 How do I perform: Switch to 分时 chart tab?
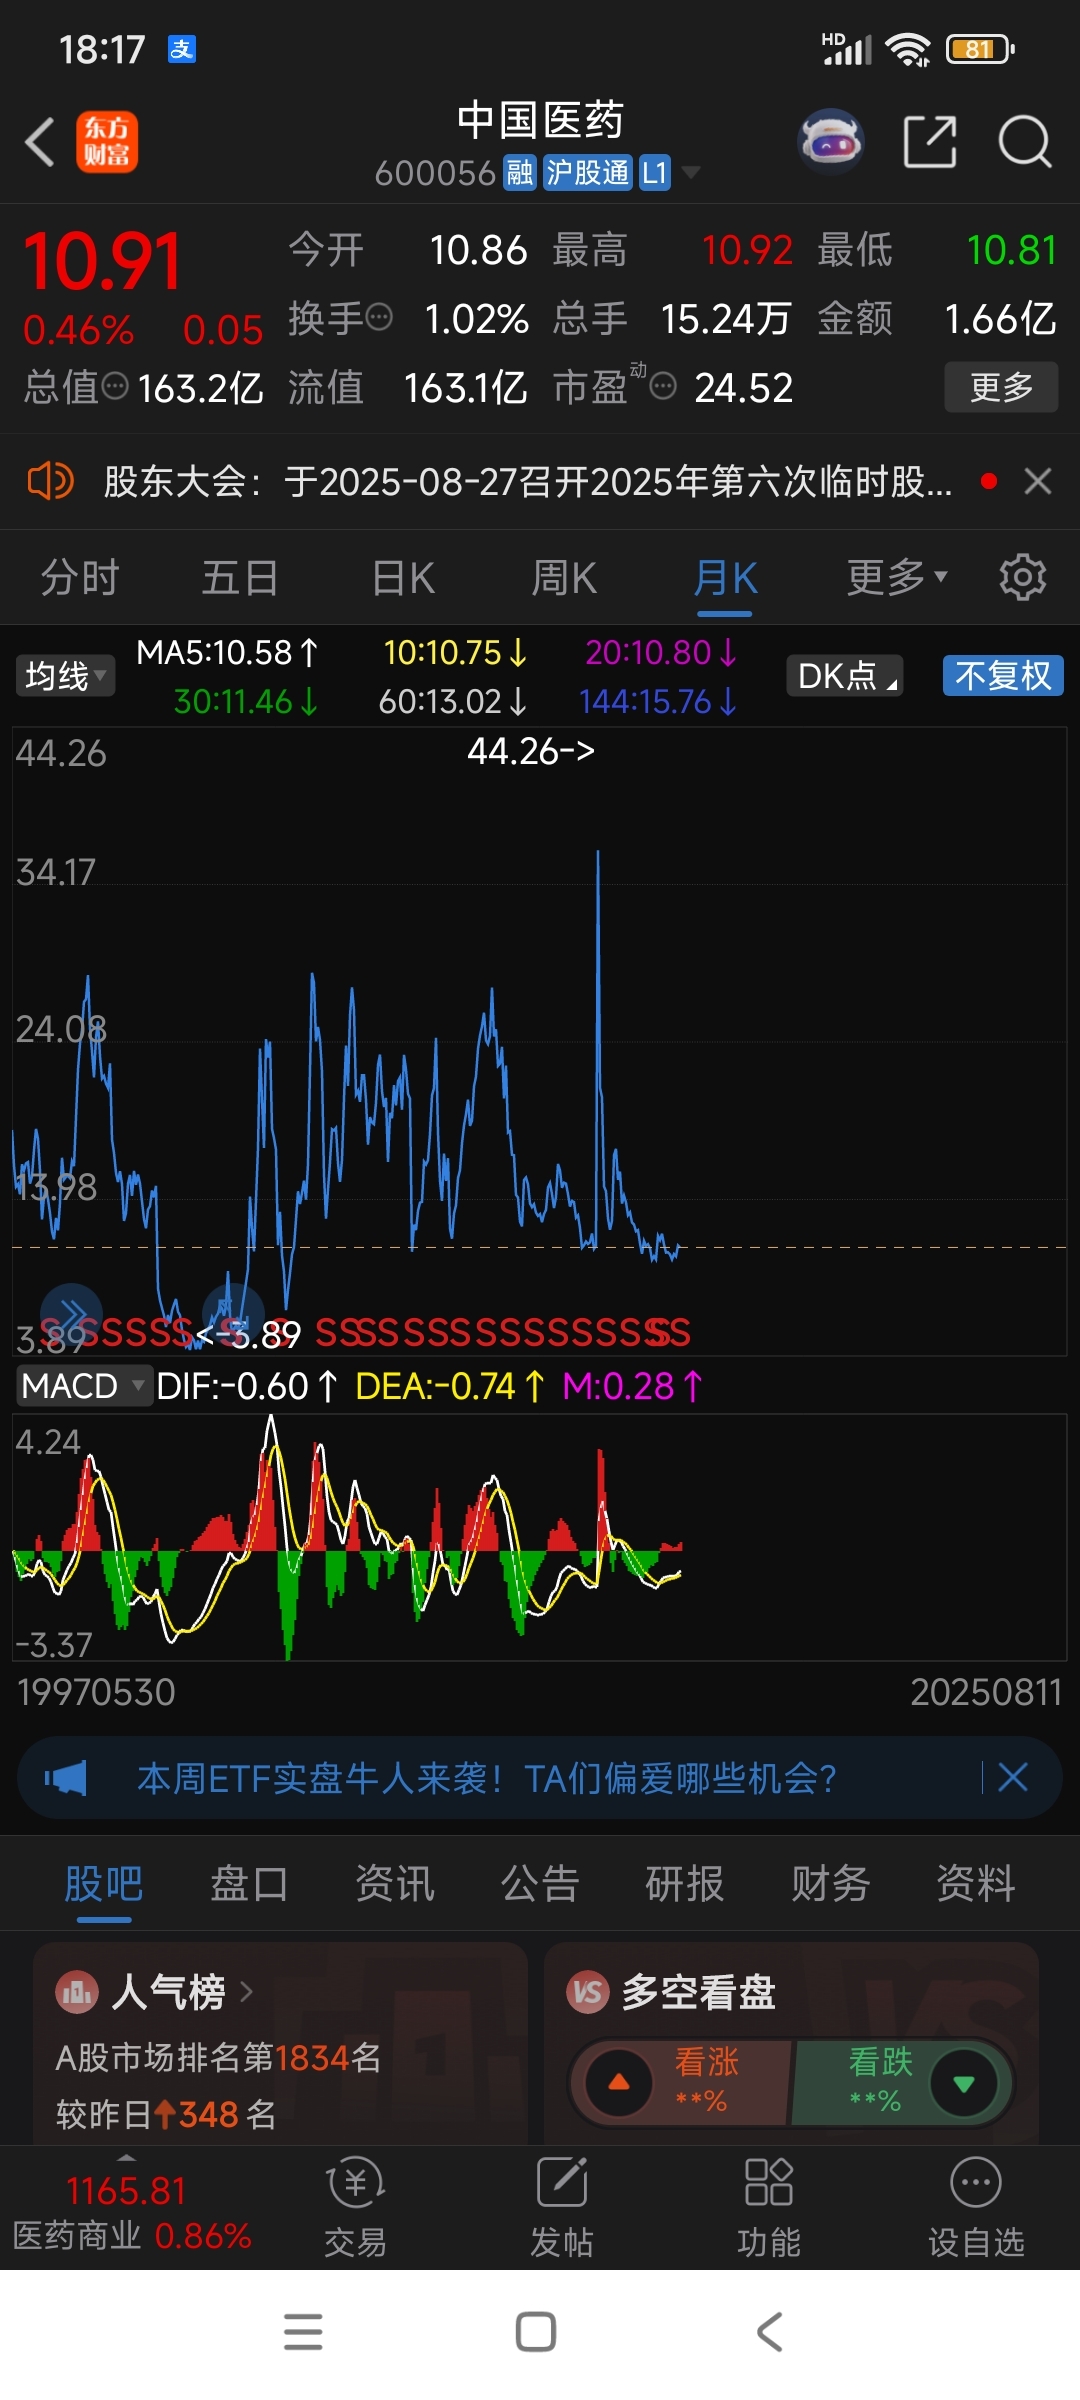[x=80, y=578]
